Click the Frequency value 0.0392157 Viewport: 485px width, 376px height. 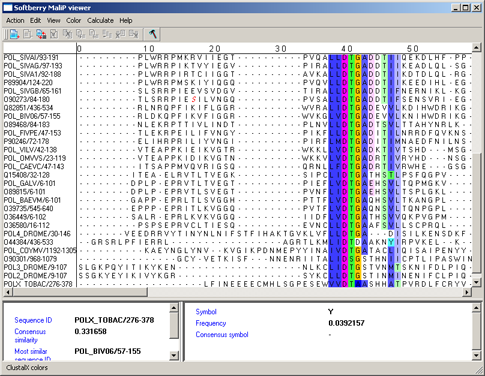click(x=346, y=323)
